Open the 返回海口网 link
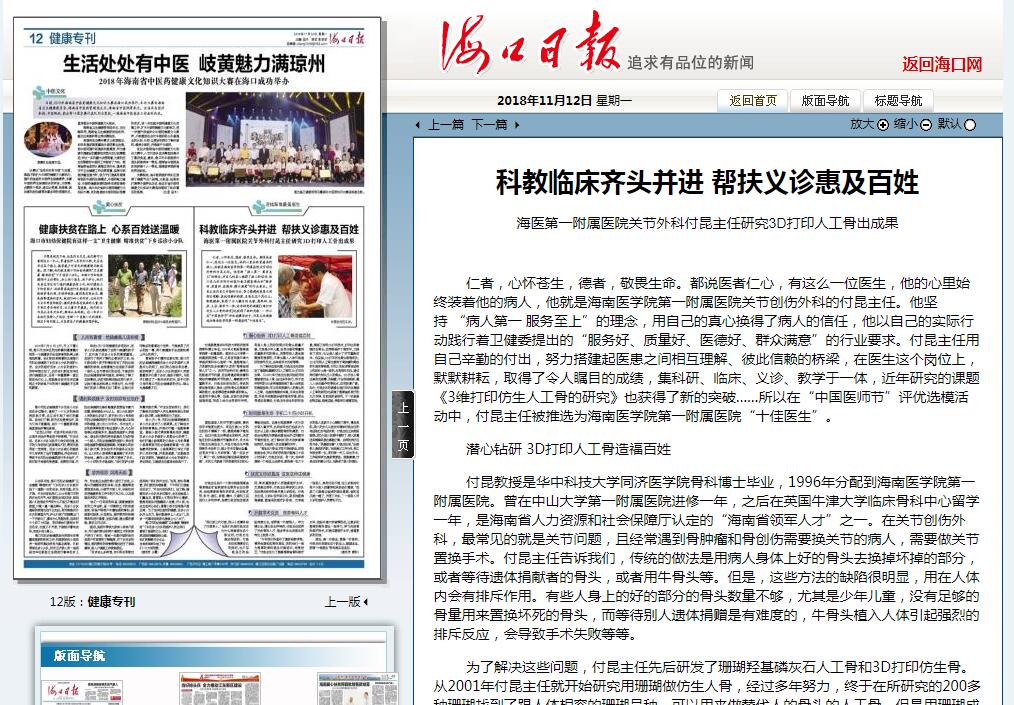 point(942,64)
